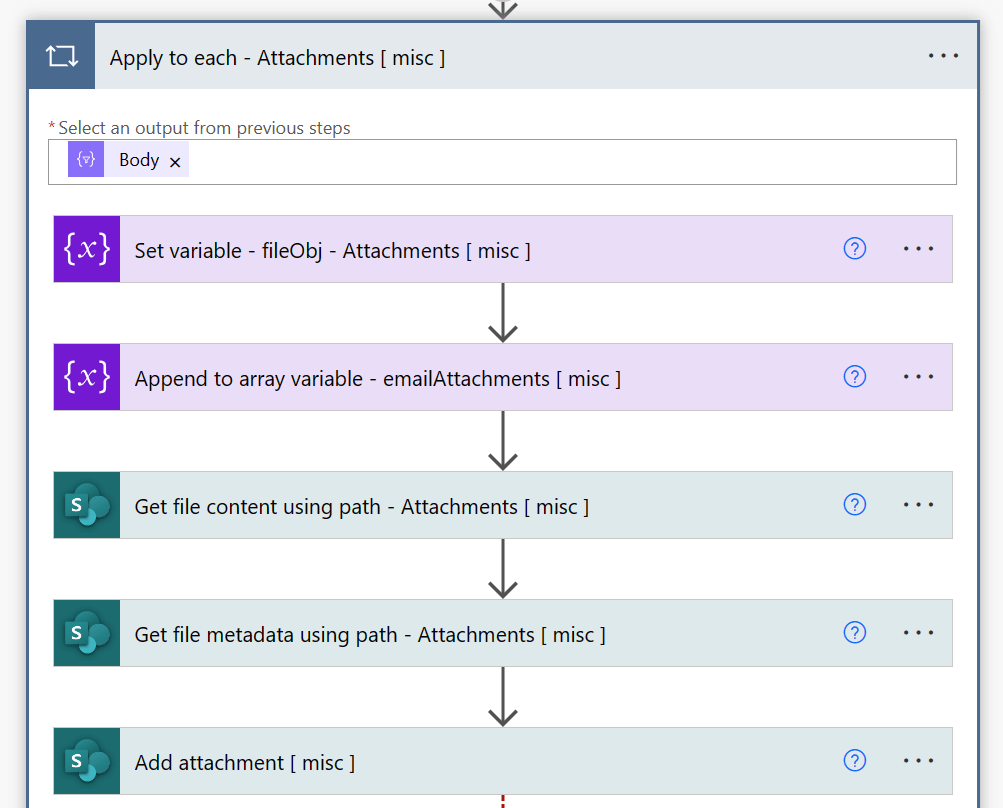Click the dynamic content icon on Body token
The image size is (1003, 808).
(x=85, y=159)
